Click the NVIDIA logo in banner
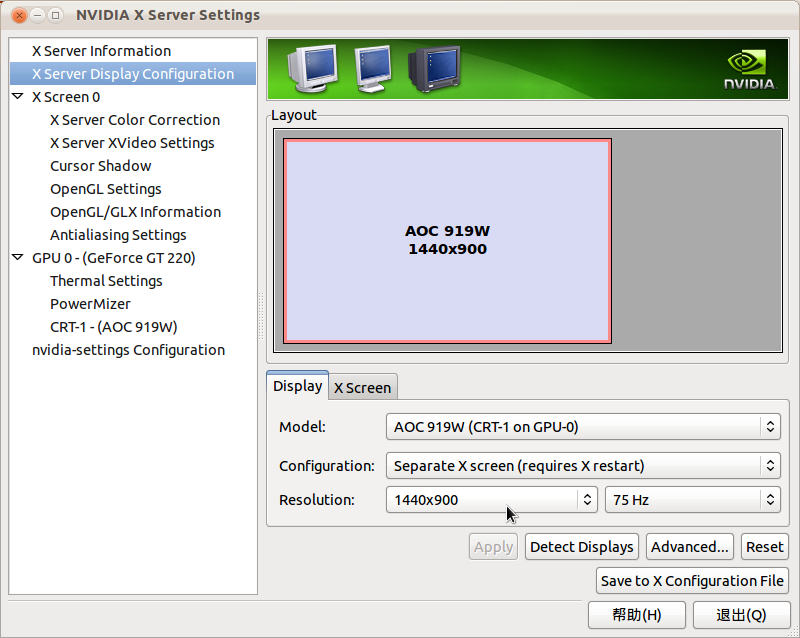This screenshot has width=800, height=638. [749, 70]
